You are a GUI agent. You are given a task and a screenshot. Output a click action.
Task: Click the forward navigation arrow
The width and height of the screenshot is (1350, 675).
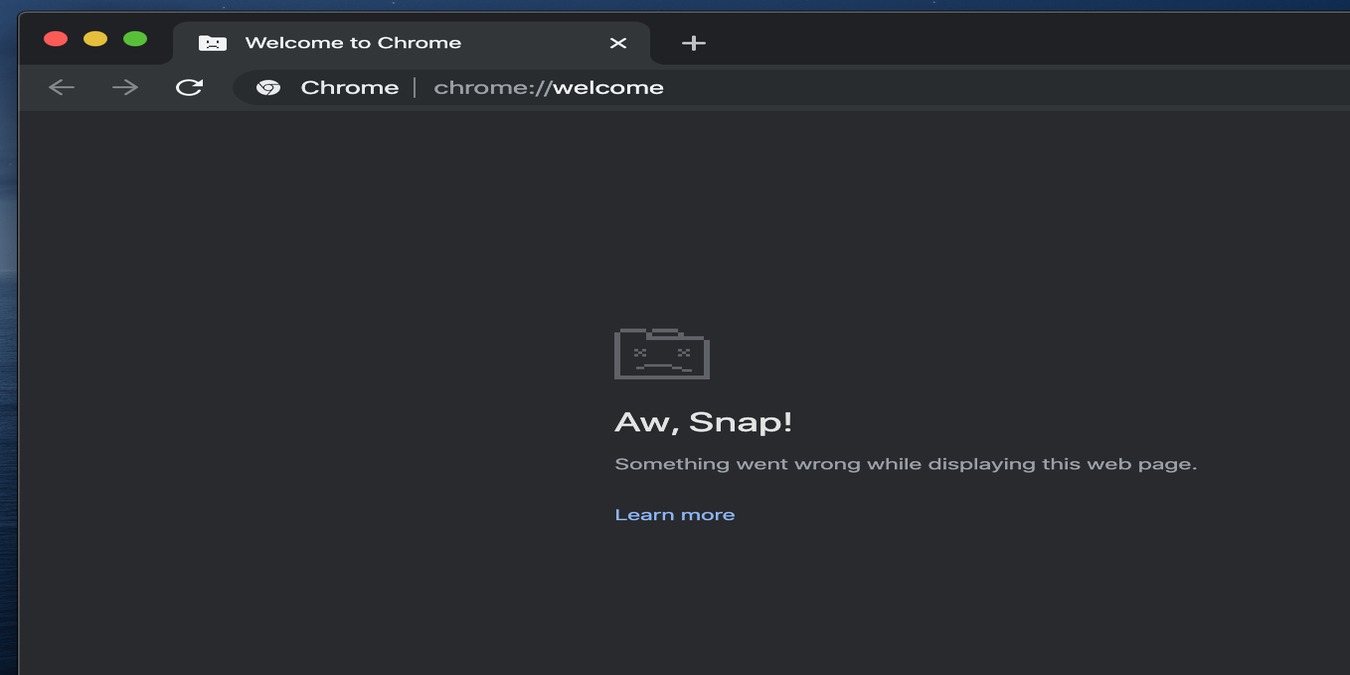point(124,87)
